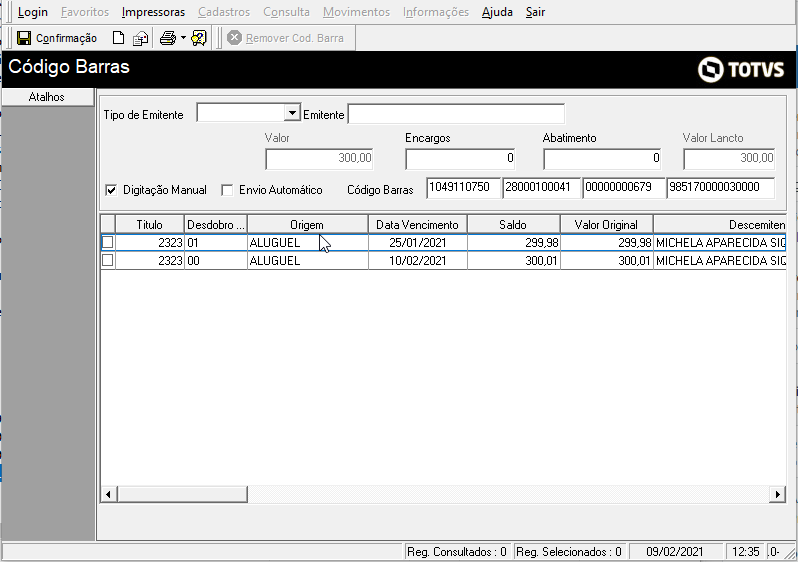Sort by Data Vencimento column header
Viewport: 798px width, 562px height.
tap(417, 224)
